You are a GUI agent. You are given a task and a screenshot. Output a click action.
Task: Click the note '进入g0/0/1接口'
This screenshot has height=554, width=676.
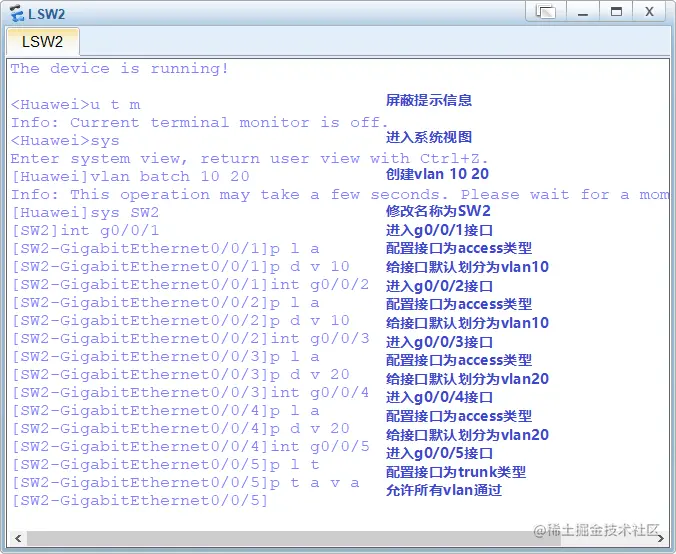tap(439, 230)
